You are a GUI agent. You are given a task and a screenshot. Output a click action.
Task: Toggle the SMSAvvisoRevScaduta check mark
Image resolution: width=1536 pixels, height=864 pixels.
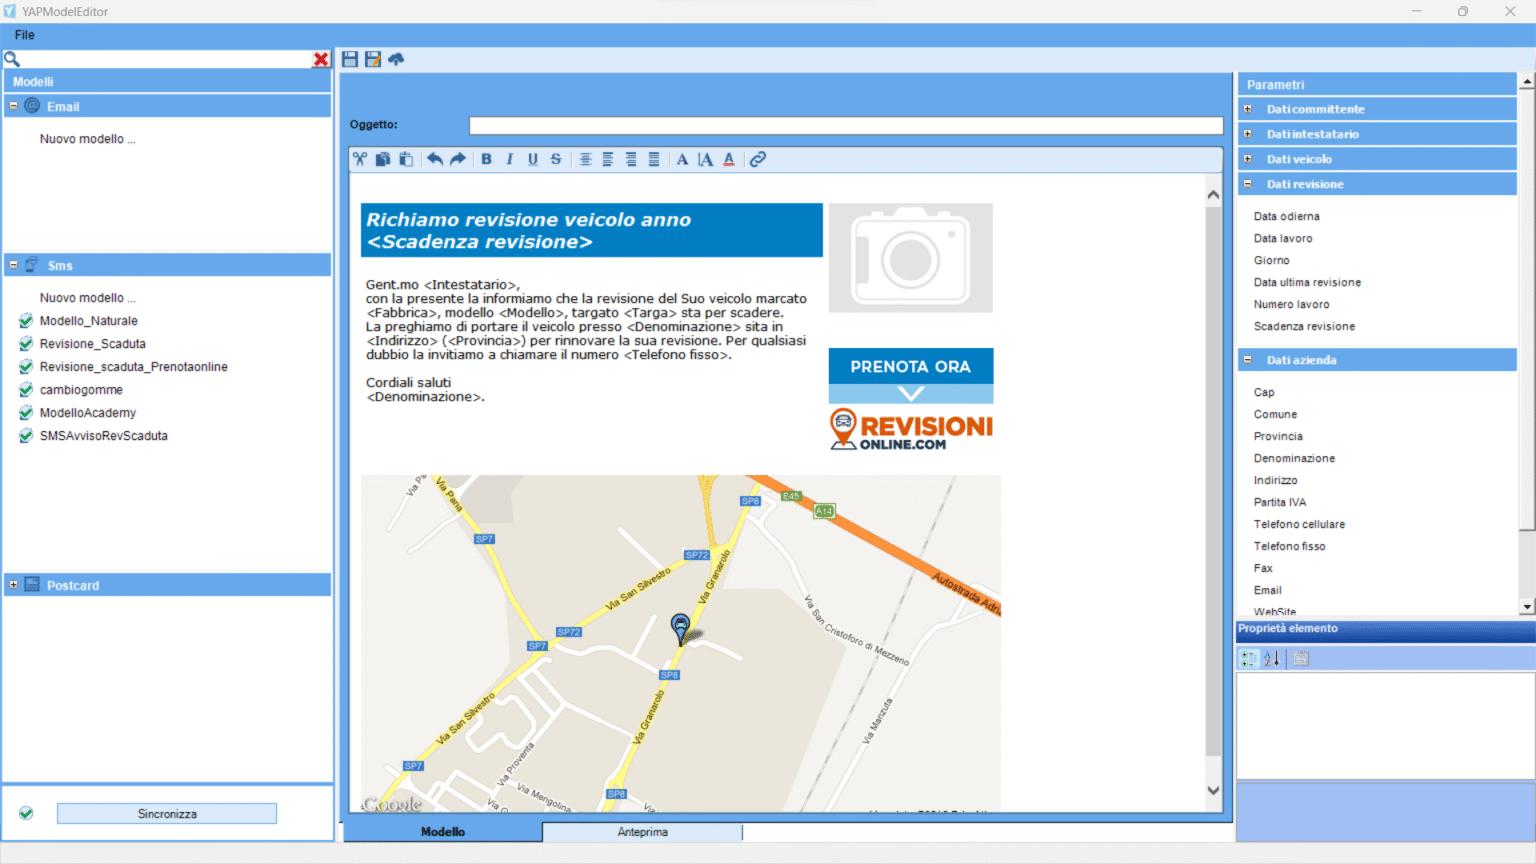(x=26, y=436)
